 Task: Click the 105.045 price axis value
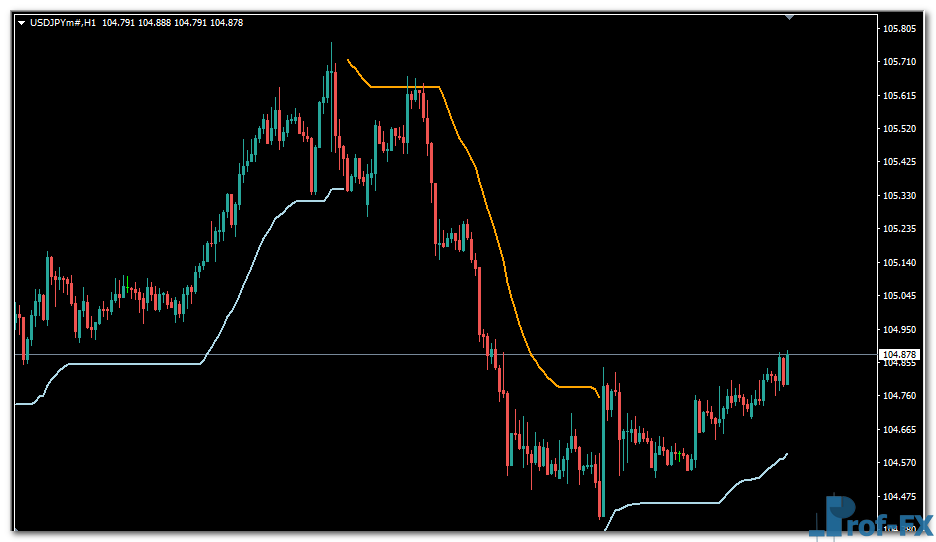pyautogui.click(x=900, y=296)
